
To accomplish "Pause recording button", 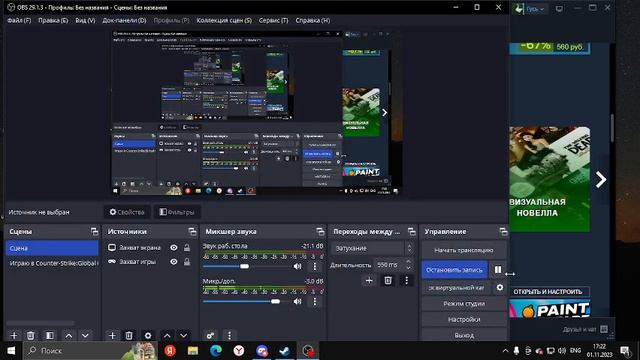I will (498, 270).
